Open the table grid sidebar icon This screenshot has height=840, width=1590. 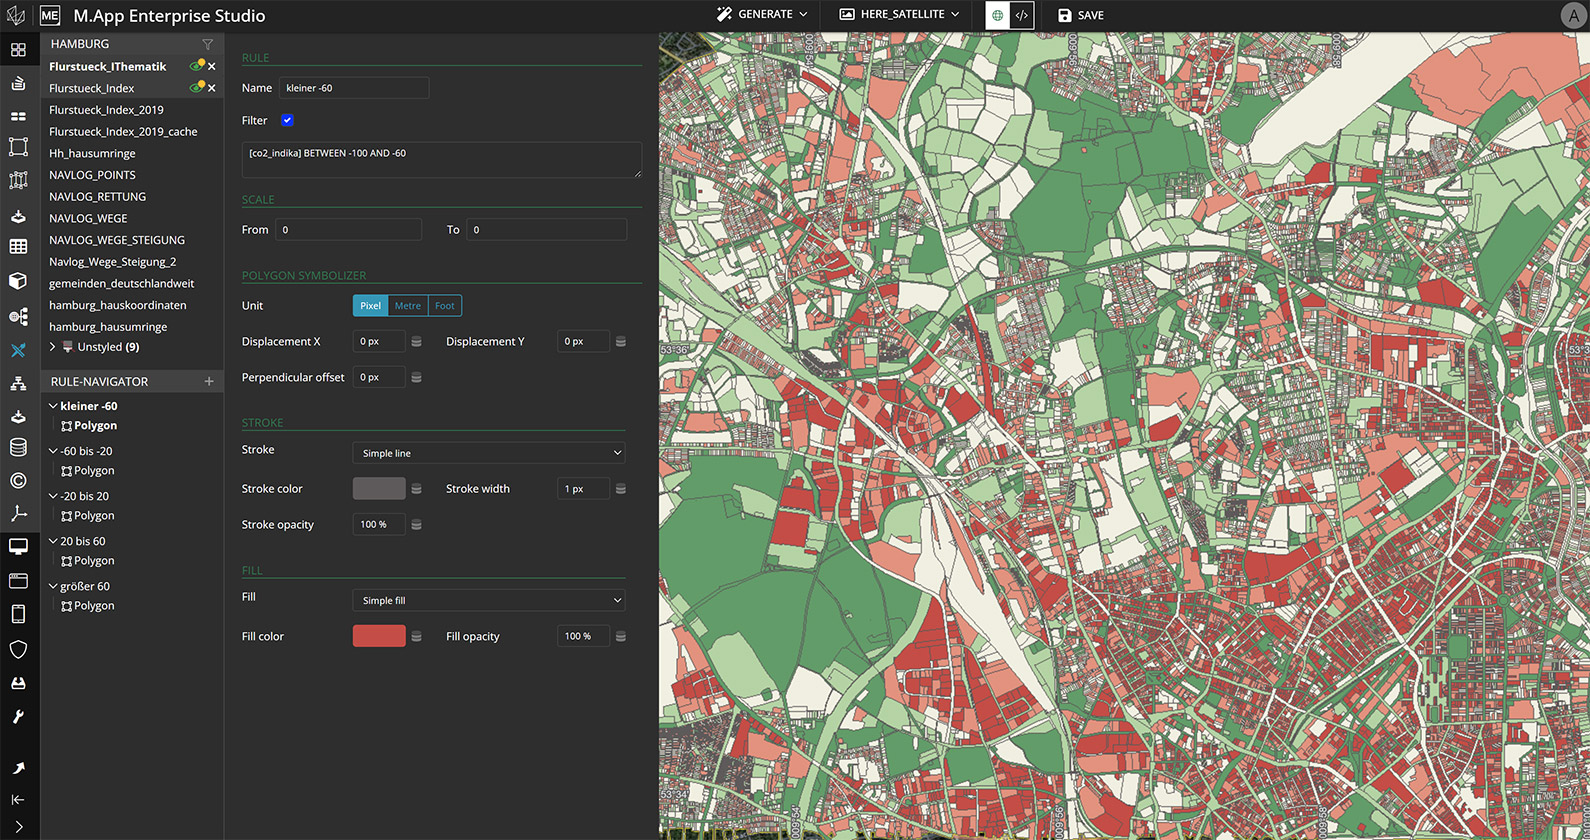(x=18, y=246)
